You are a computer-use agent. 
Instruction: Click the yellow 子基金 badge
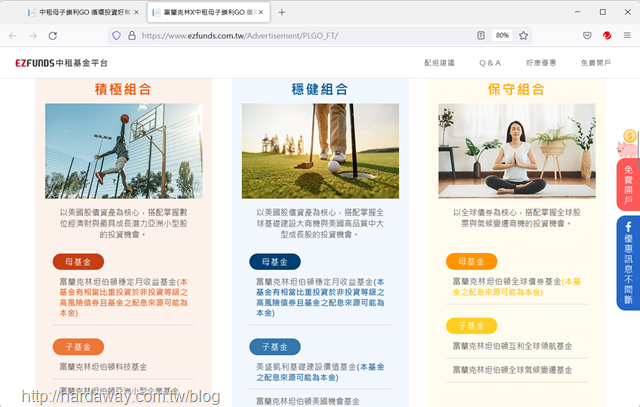coord(471,326)
